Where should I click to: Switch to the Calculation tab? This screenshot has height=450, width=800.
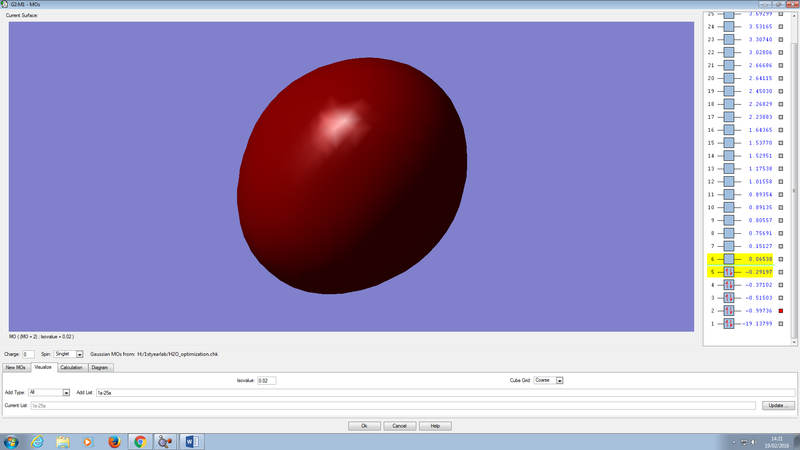71,367
